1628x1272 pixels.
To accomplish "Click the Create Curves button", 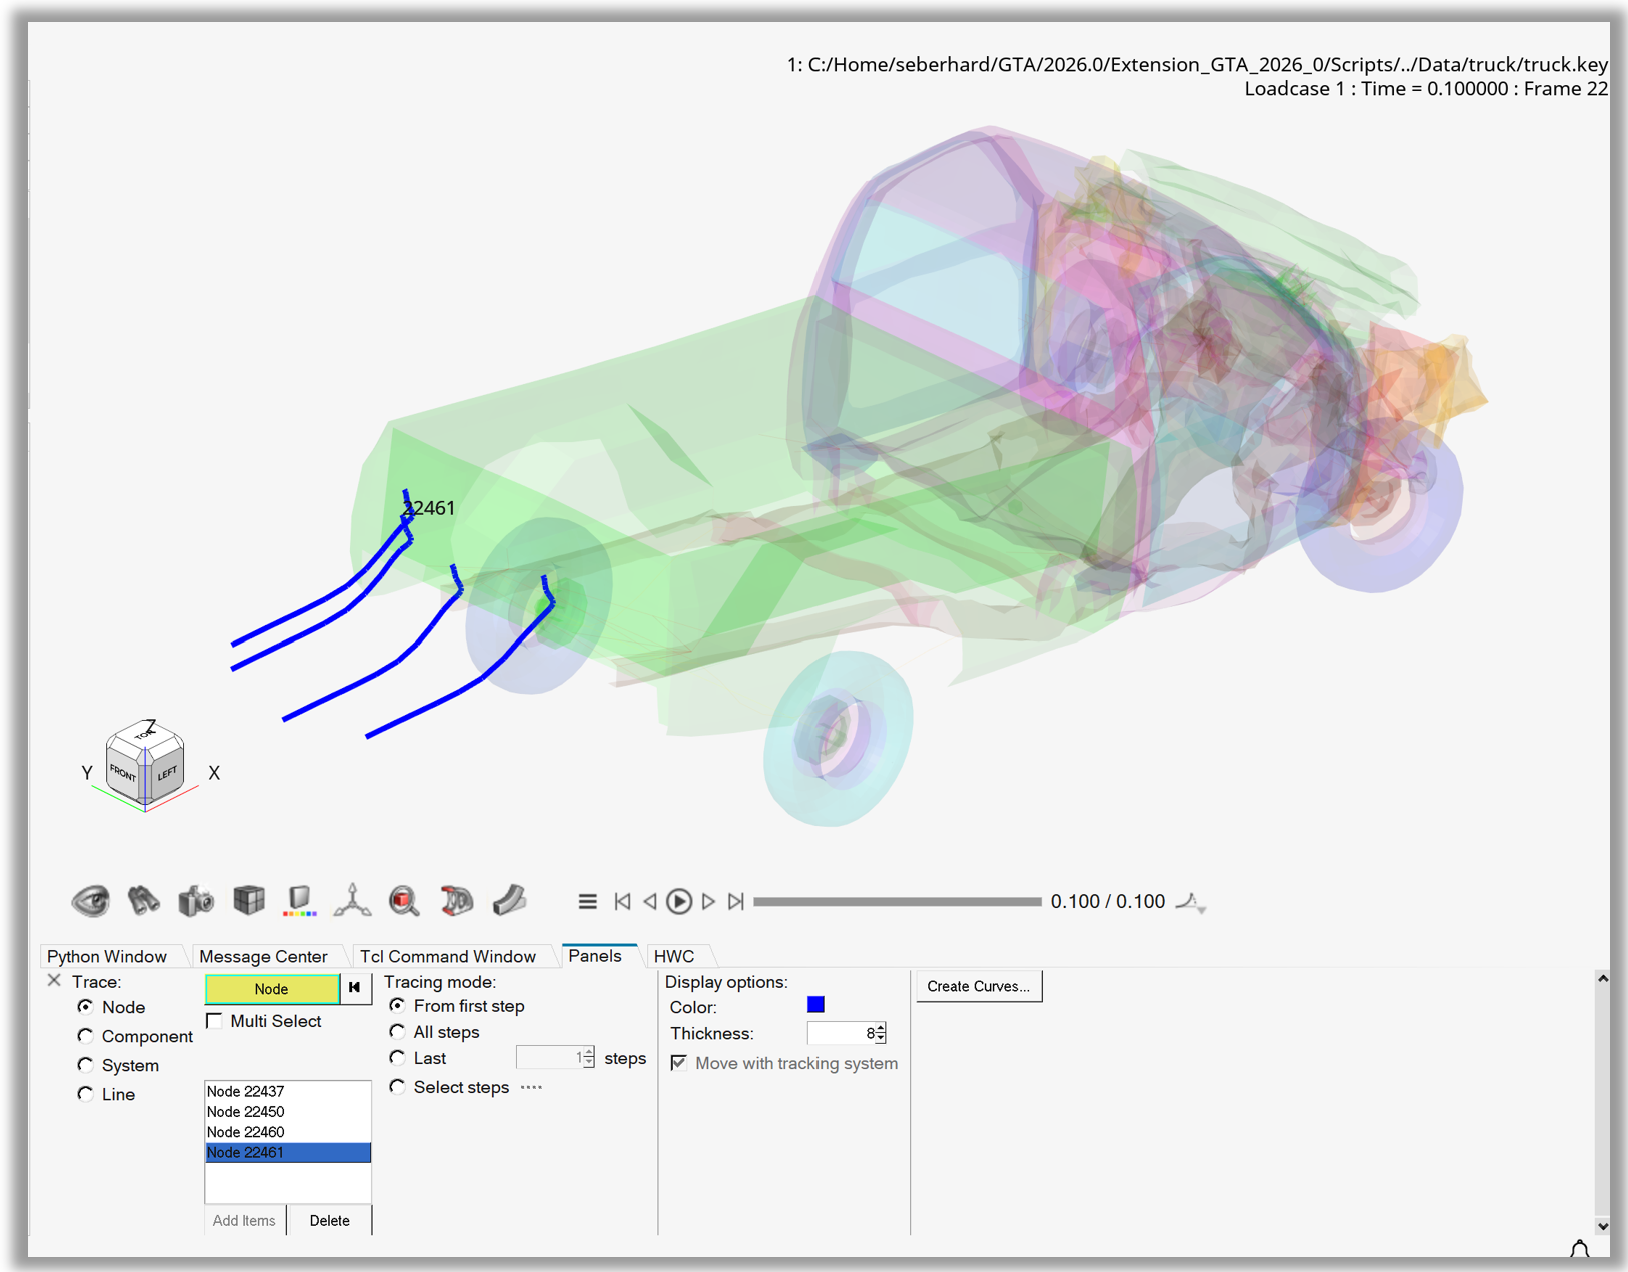I will 978,986.
